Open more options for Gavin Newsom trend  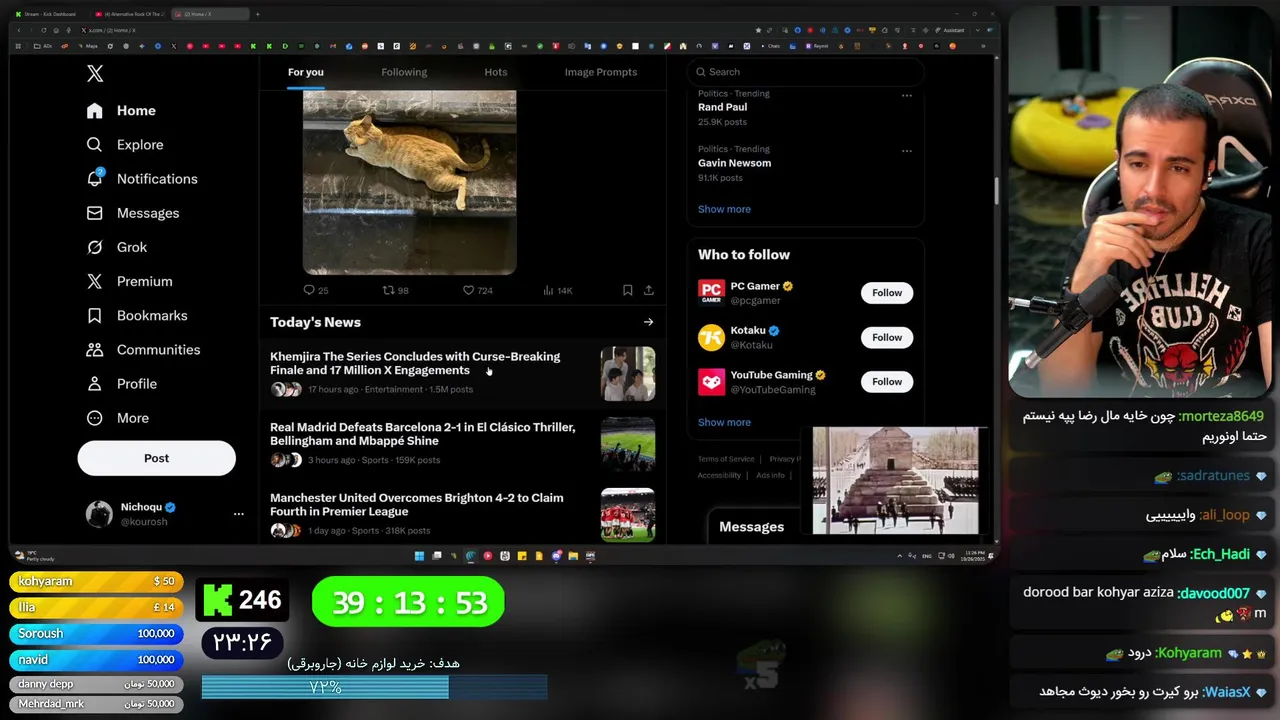click(907, 151)
